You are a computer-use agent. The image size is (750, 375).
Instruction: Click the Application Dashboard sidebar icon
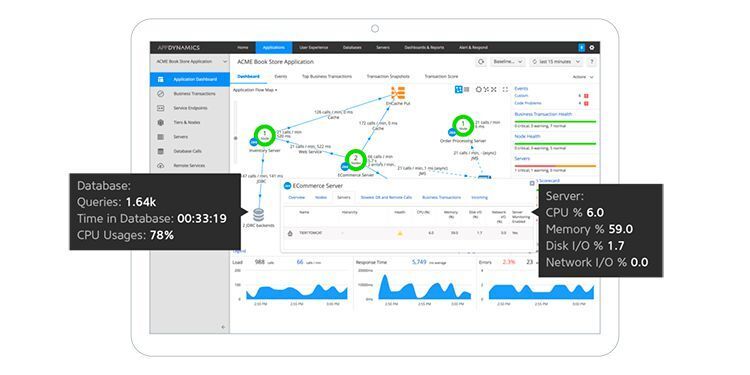pos(161,79)
